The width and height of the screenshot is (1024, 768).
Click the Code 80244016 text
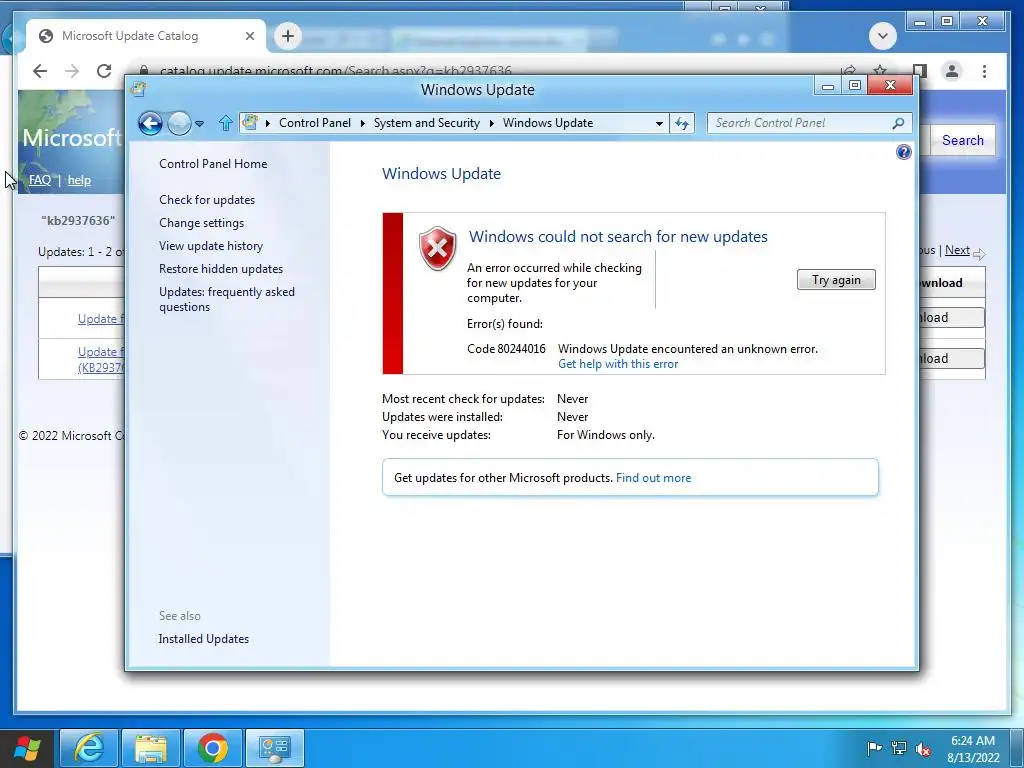click(506, 349)
